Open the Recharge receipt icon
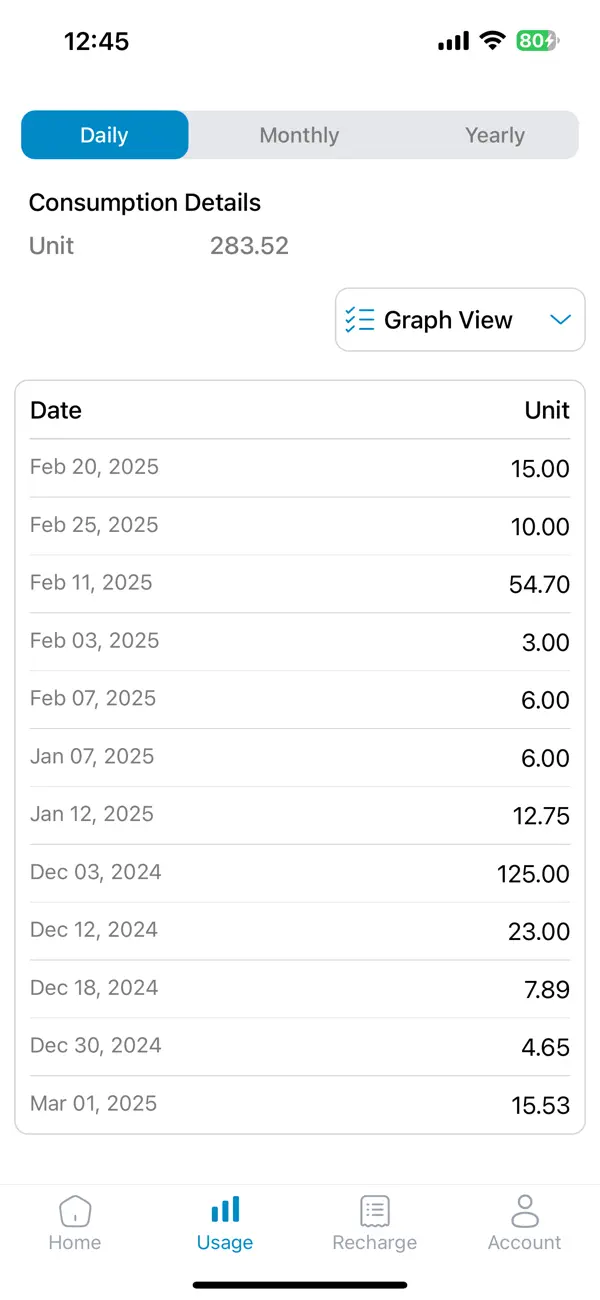Viewport: 600px width, 1300px height. (x=375, y=1211)
